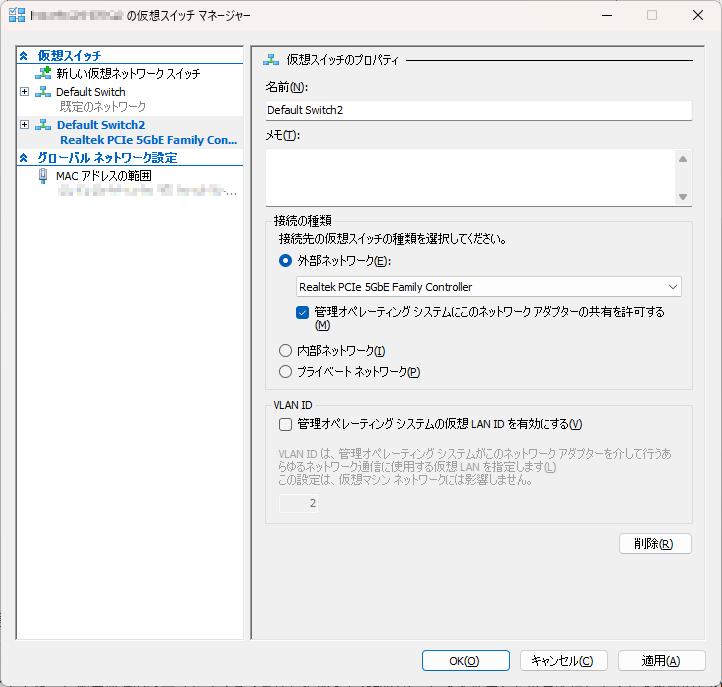Choose the プライベート ネットワーク option
Screen dimensions: 722x687
(x=286, y=372)
